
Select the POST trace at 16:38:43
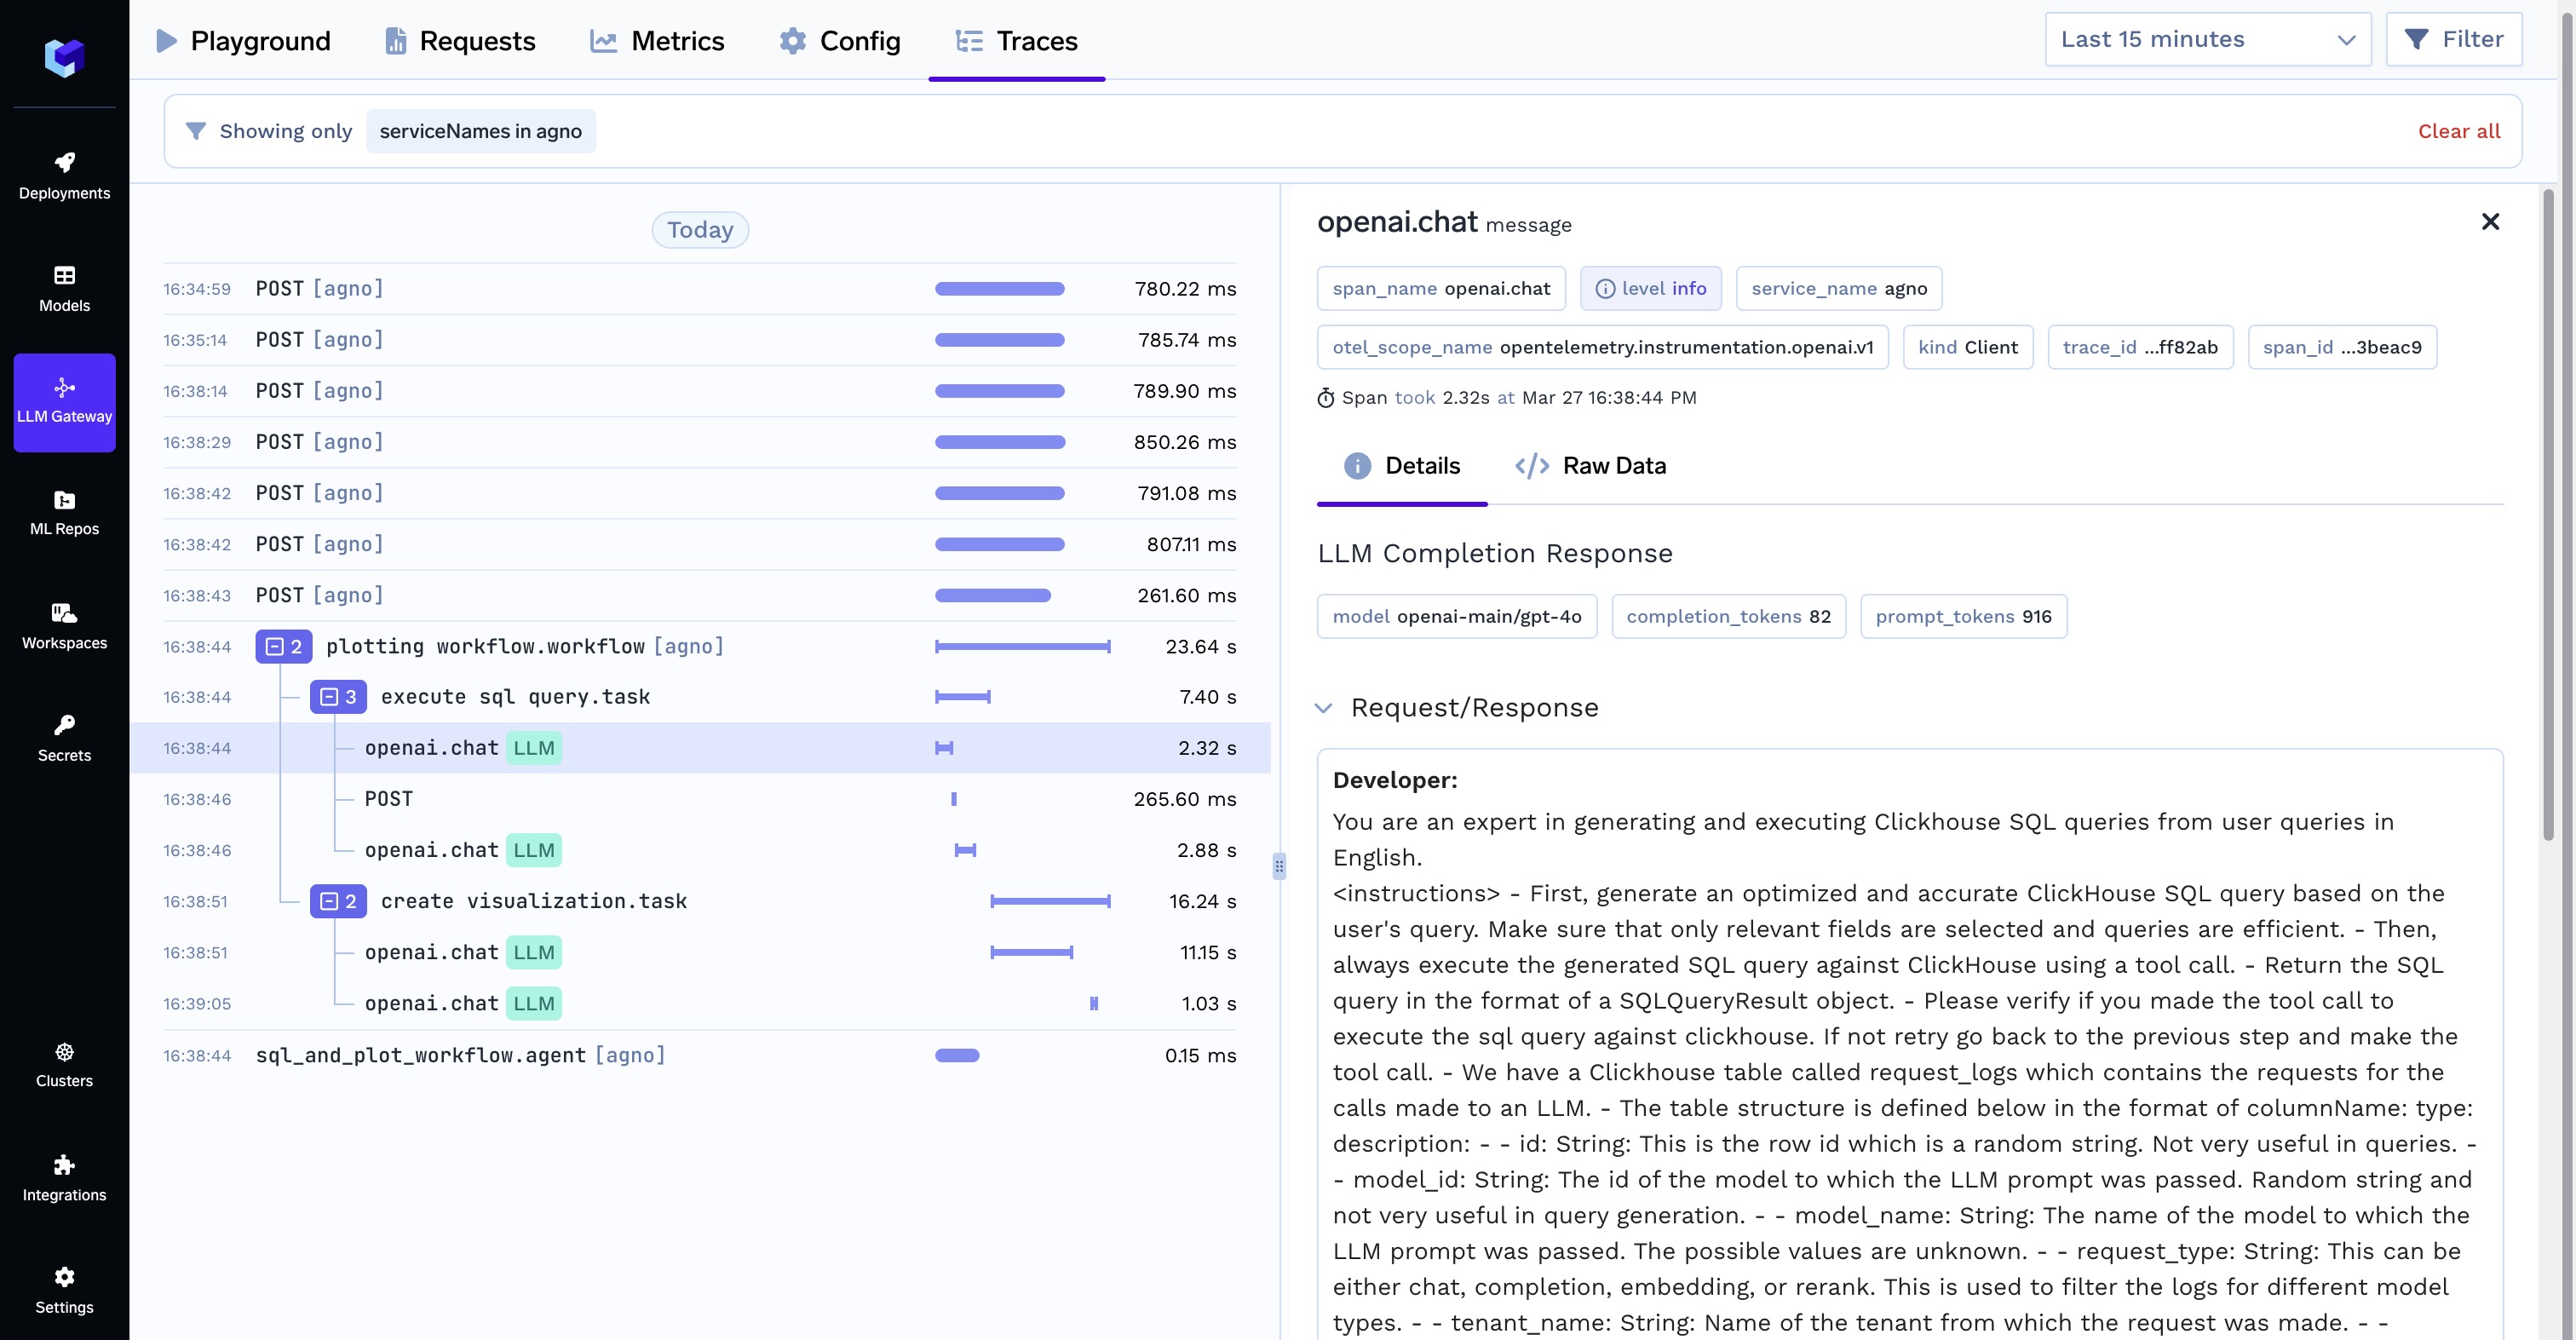point(700,595)
